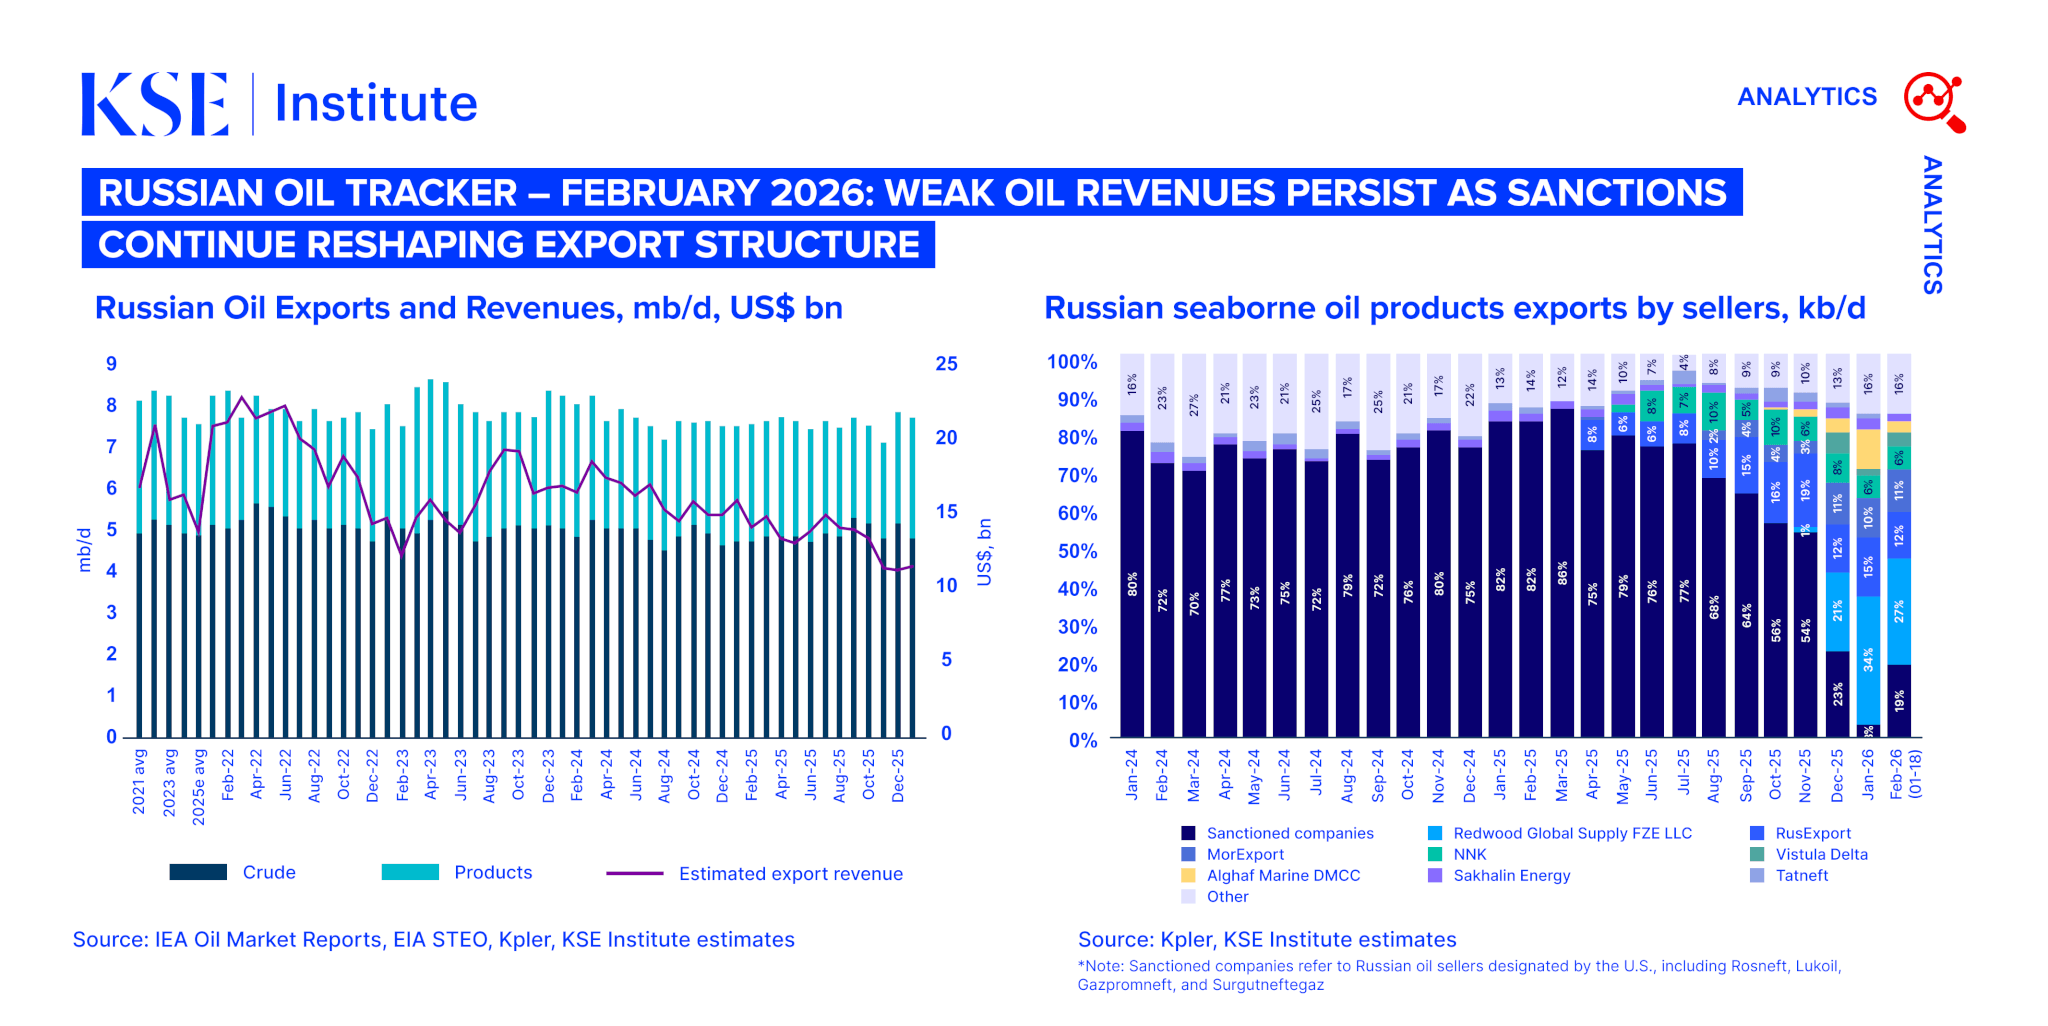This screenshot has height=1026, width=2048.
Task: Click the Alghaf Marine DMCC legend swatch
Action: pyautogui.click(x=1188, y=875)
